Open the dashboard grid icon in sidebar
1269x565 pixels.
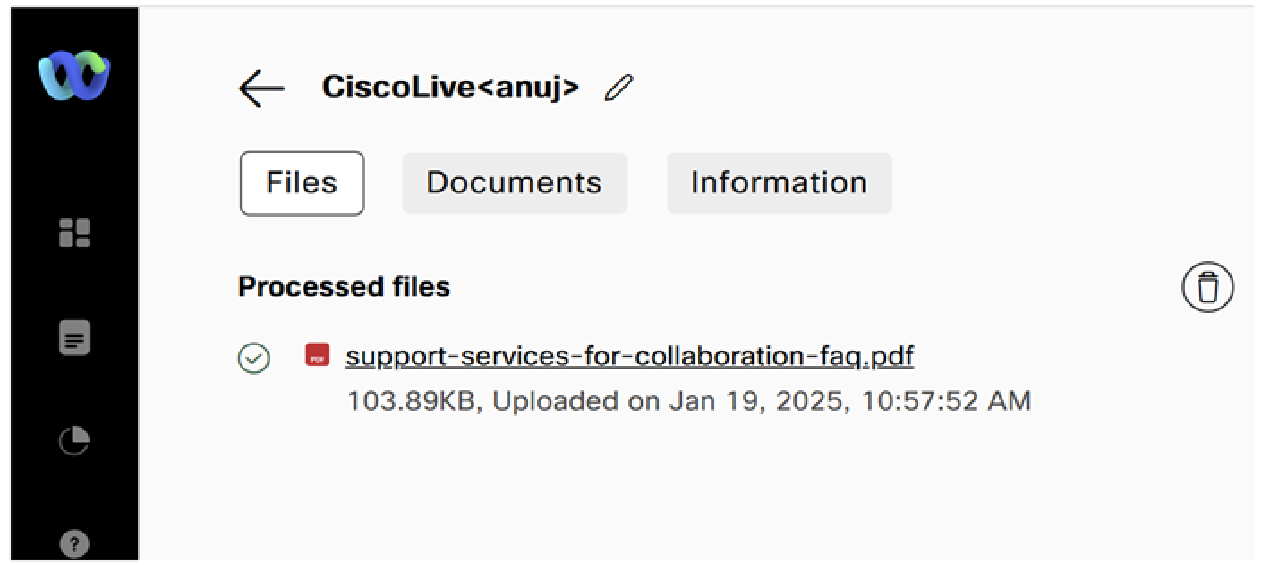[74, 233]
